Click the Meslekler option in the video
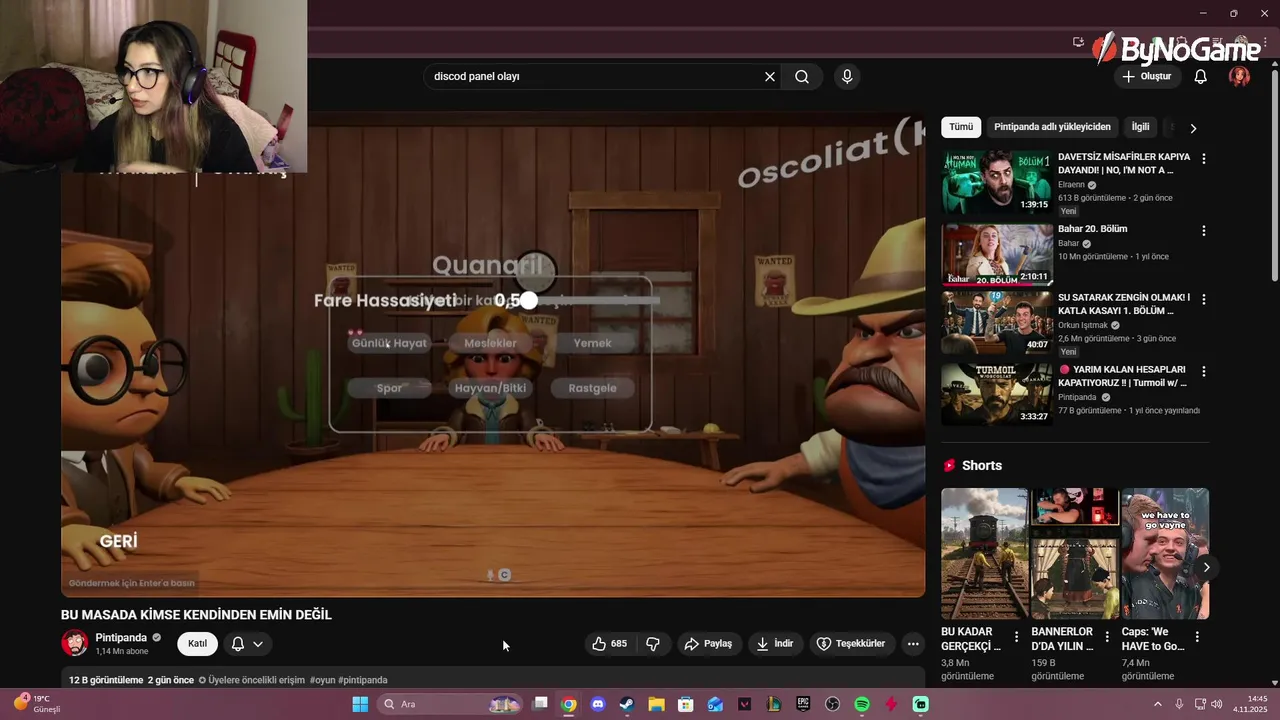Screen dimensions: 1280x720 click(x=490, y=343)
